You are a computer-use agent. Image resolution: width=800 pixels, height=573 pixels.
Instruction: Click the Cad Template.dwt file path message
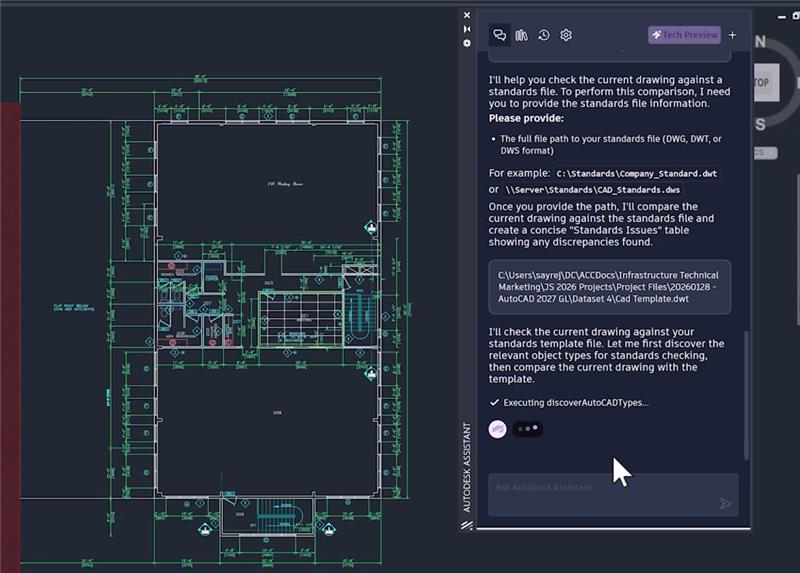(x=610, y=287)
